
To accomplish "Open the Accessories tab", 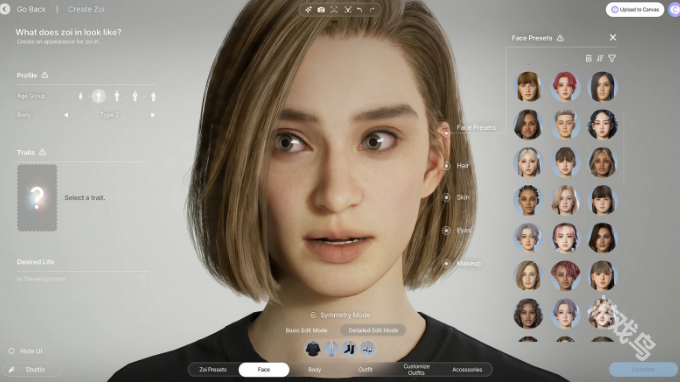I will pyautogui.click(x=467, y=369).
